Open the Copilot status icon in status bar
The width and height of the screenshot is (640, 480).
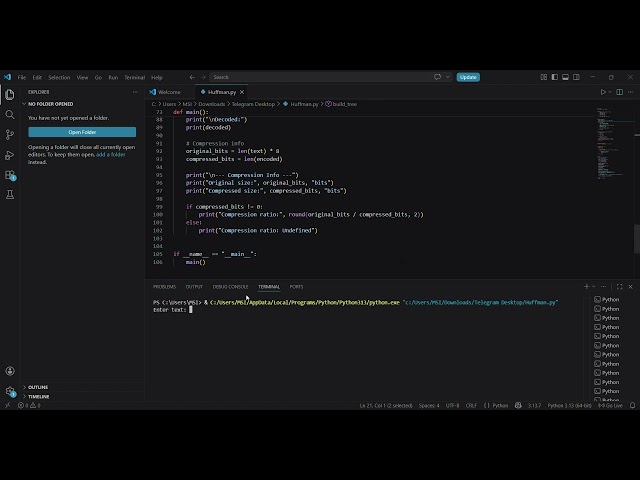pyautogui.click(x=518, y=406)
